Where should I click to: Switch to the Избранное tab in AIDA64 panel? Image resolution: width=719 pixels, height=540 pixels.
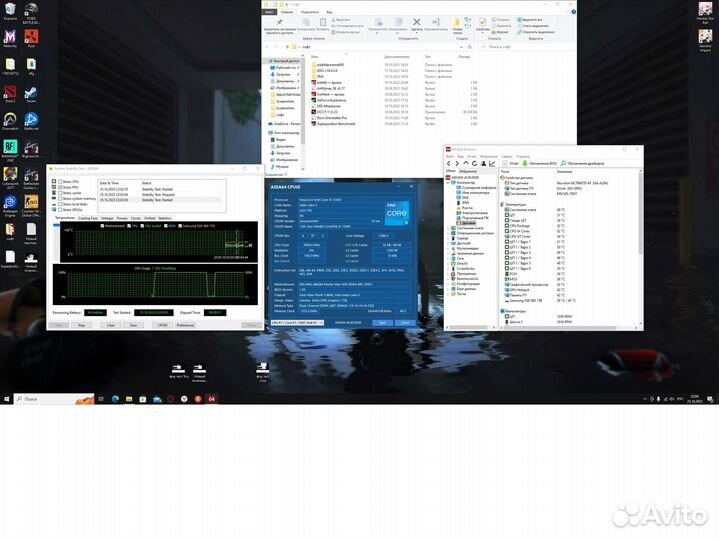click(x=468, y=171)
